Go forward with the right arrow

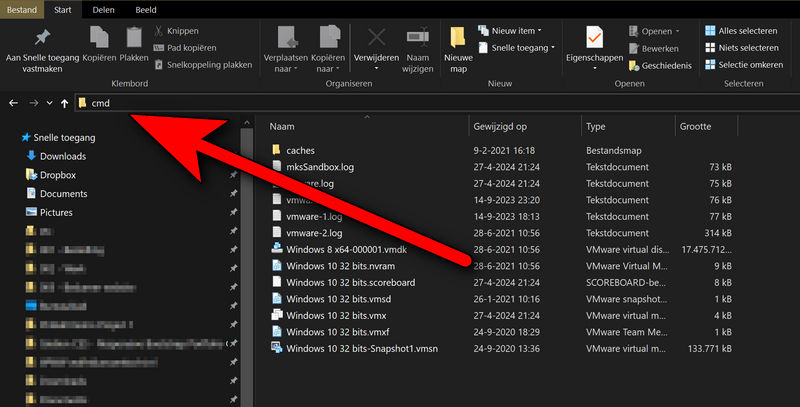click(x=34, y=103)
